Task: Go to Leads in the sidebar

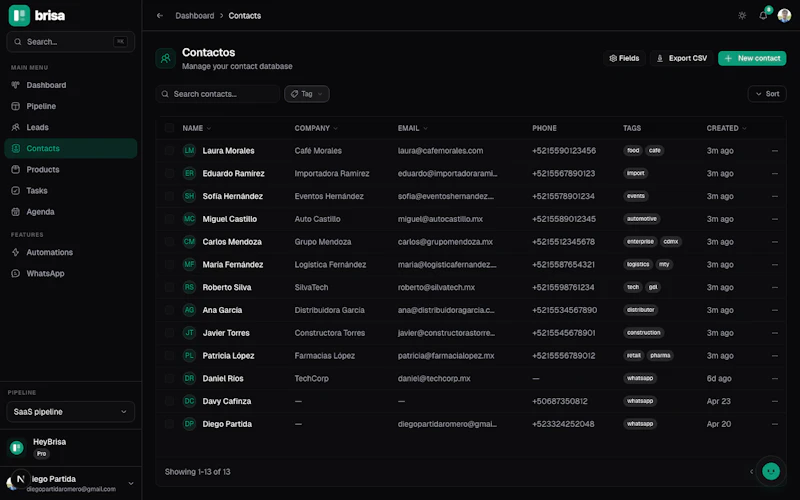Action: pos(70,128)
